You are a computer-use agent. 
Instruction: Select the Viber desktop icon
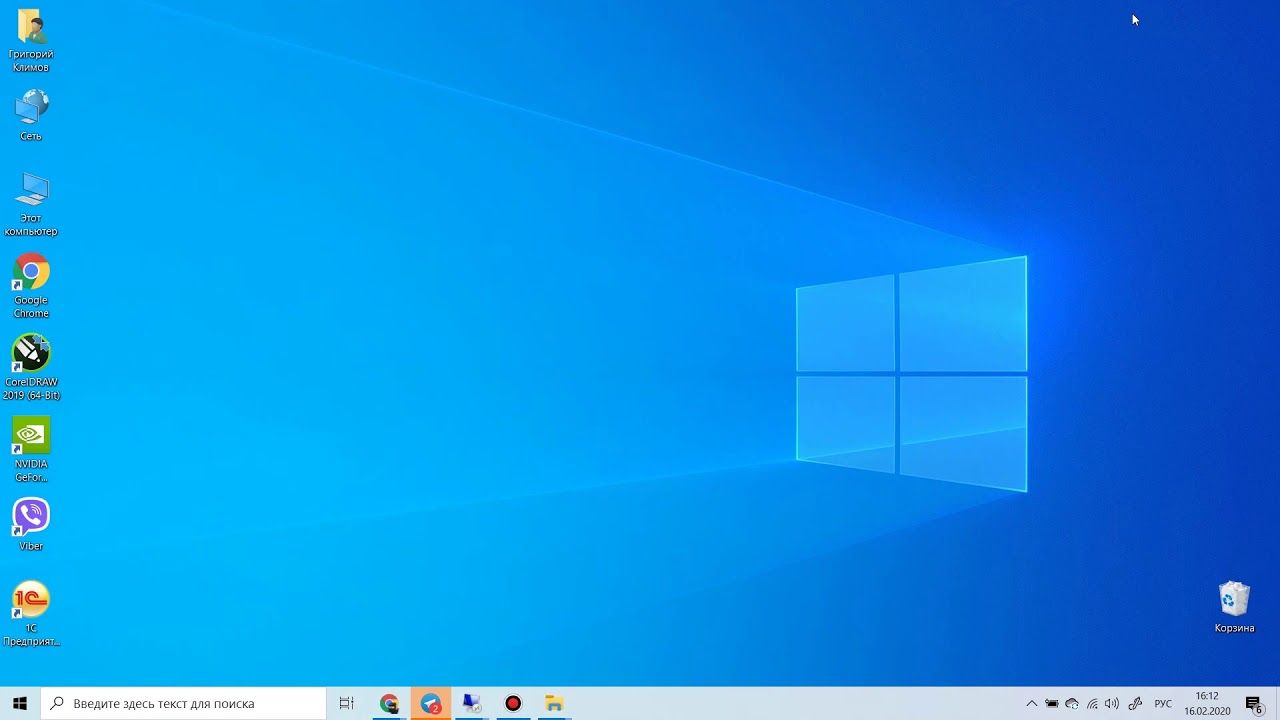click(x=31, y=517)
